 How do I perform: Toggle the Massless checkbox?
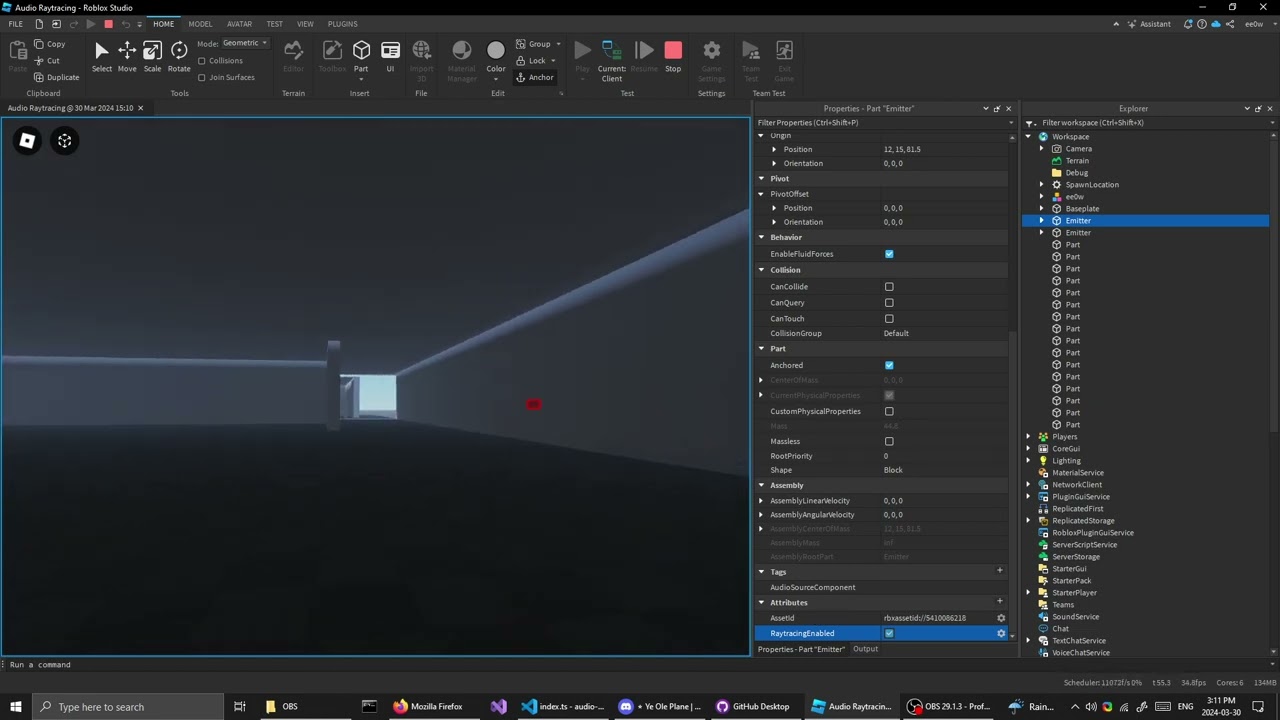point(889,441)
